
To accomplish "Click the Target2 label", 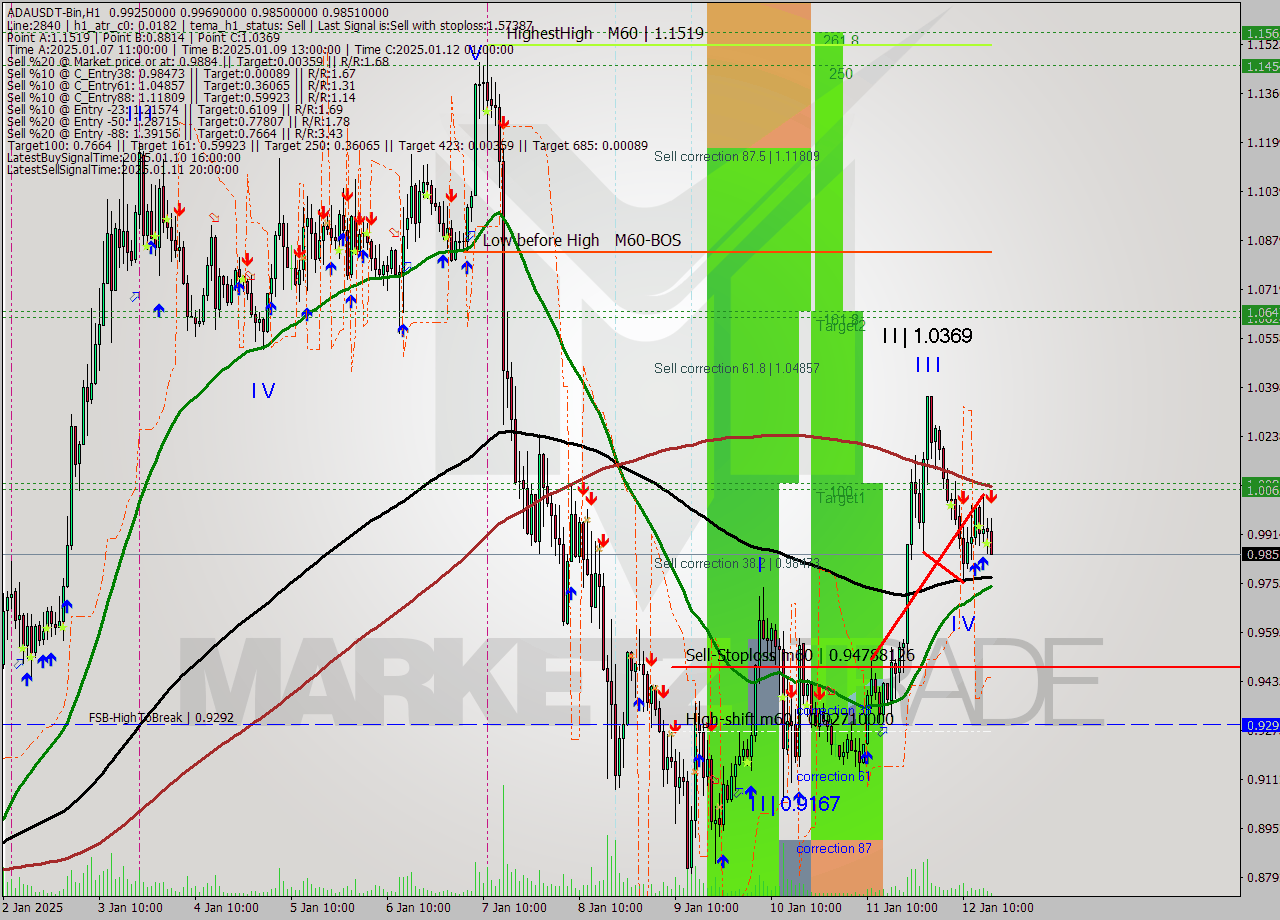I will [x=841, y=326].
